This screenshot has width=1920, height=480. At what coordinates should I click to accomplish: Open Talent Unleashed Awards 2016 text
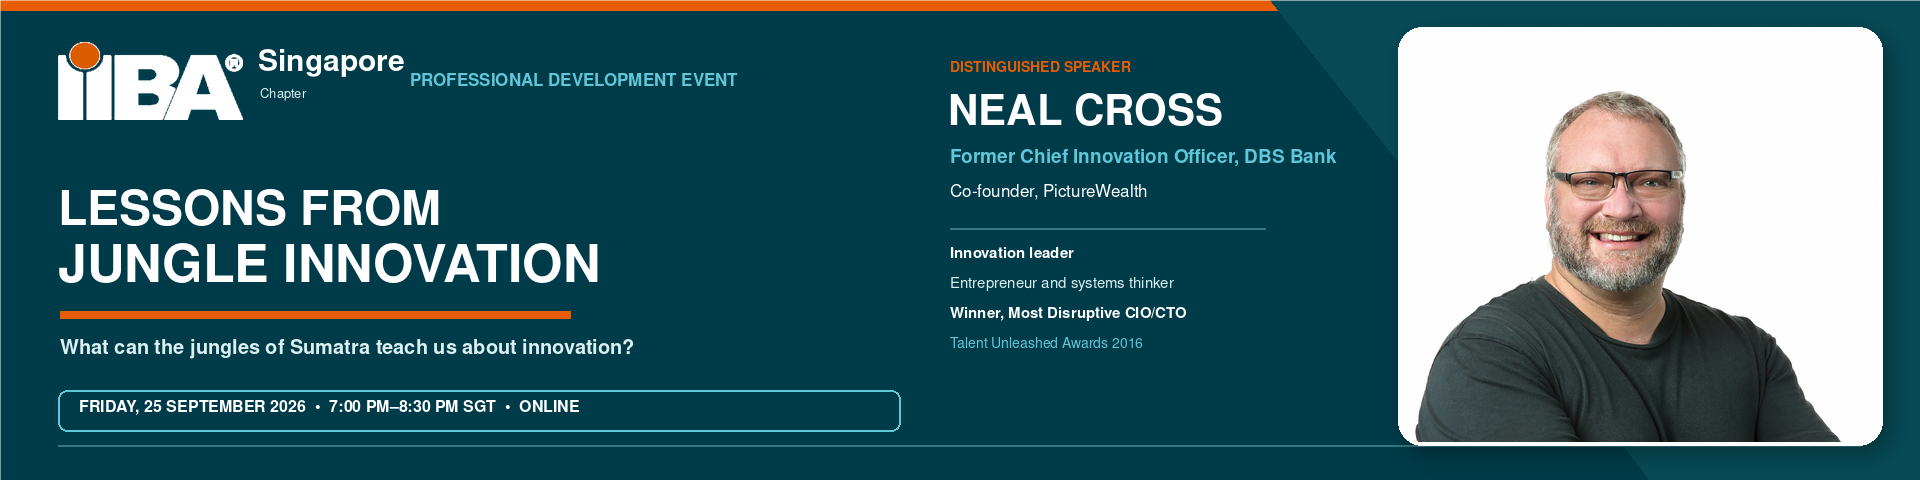(1046, 343)
